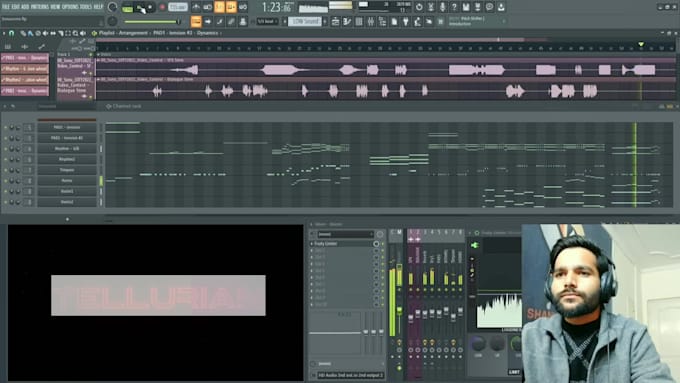Toggle the loop recording icon

click(x=243, y=7)
